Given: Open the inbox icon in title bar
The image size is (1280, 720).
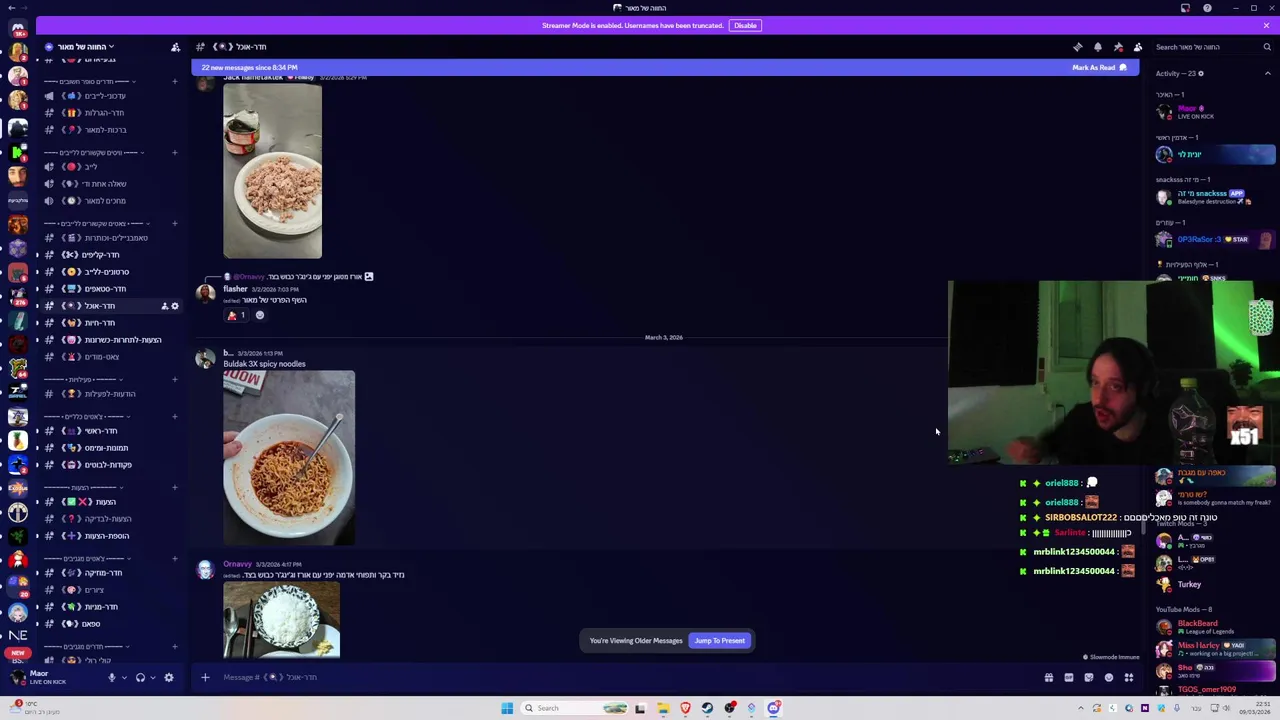Looking at the screenshot, I should tap(1185, 8).
